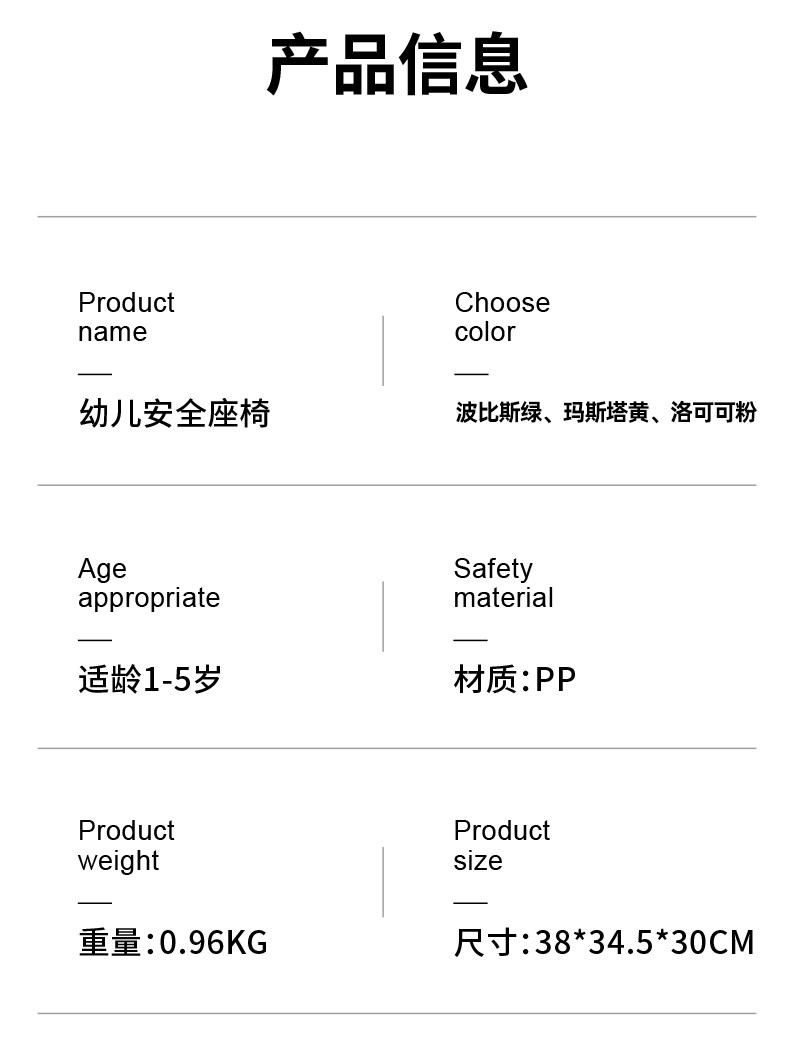Click the vertical divider beside Product name
Image resolution: width=790 pixels, height=1042 pixels.
[383, 351]
